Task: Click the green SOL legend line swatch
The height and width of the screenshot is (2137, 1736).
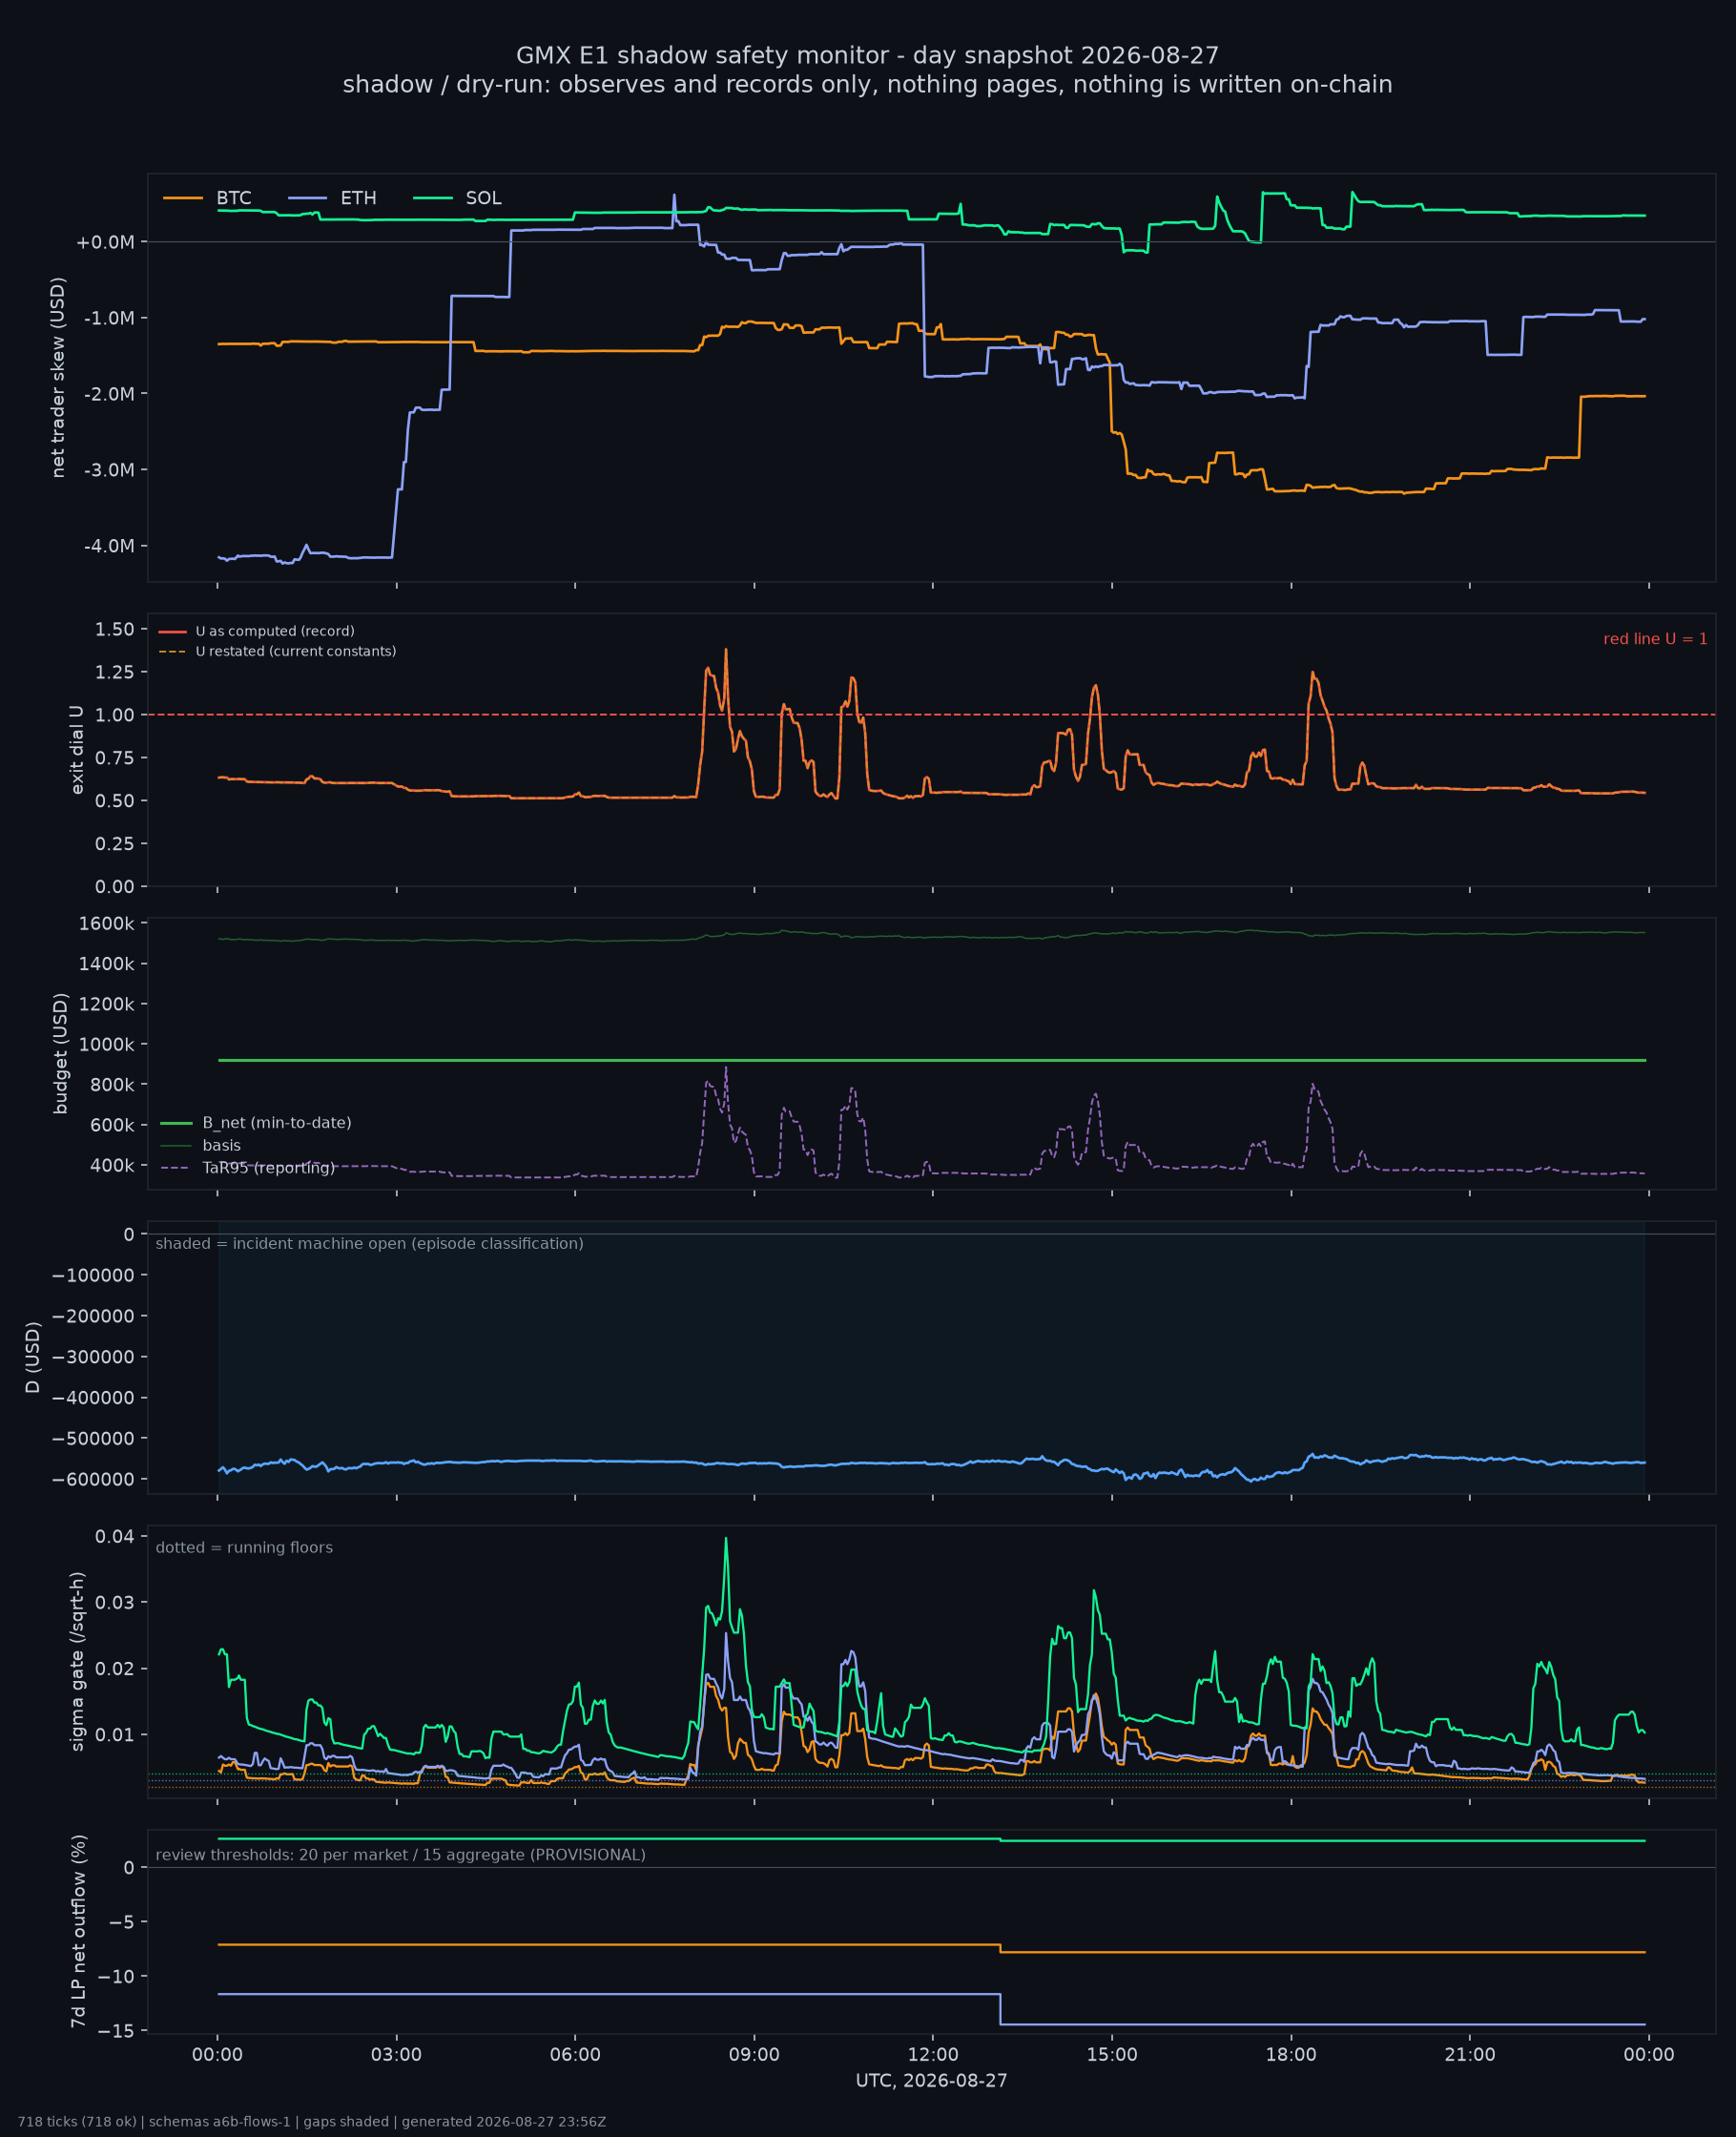Action: point(433,198)
